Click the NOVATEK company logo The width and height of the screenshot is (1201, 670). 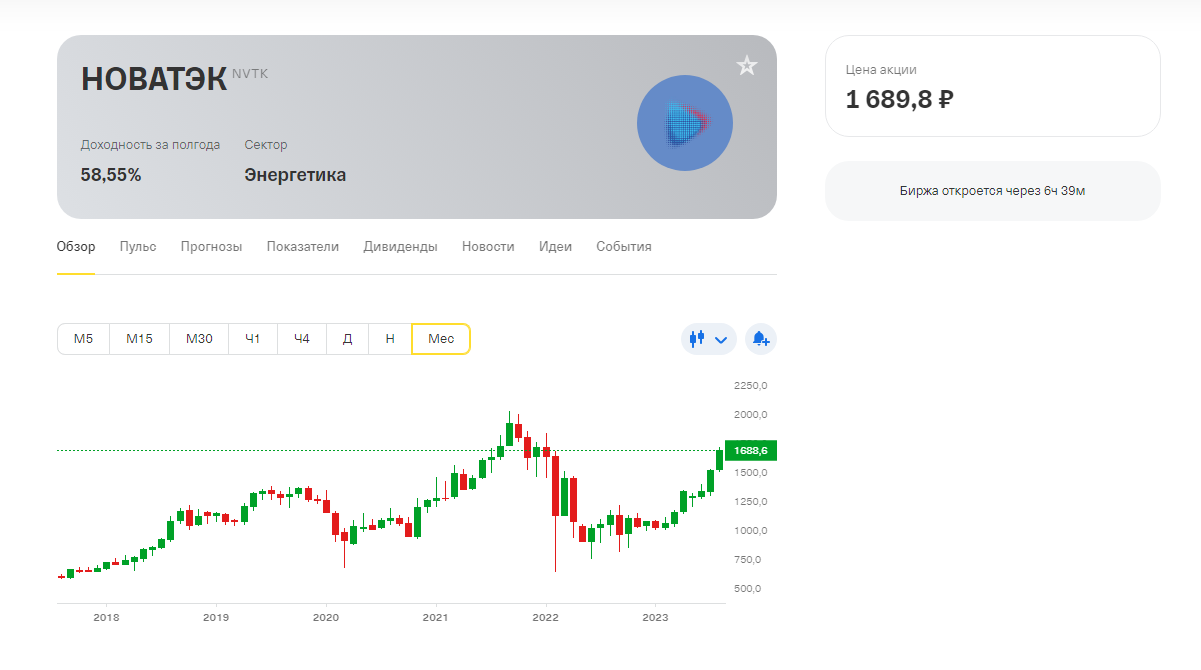coord(685,123)
